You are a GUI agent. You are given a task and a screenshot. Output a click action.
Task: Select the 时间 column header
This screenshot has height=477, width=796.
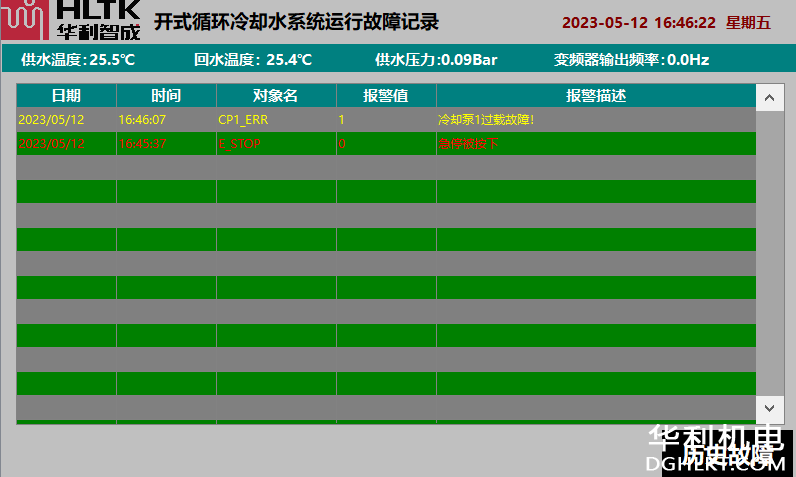[166, 96]
